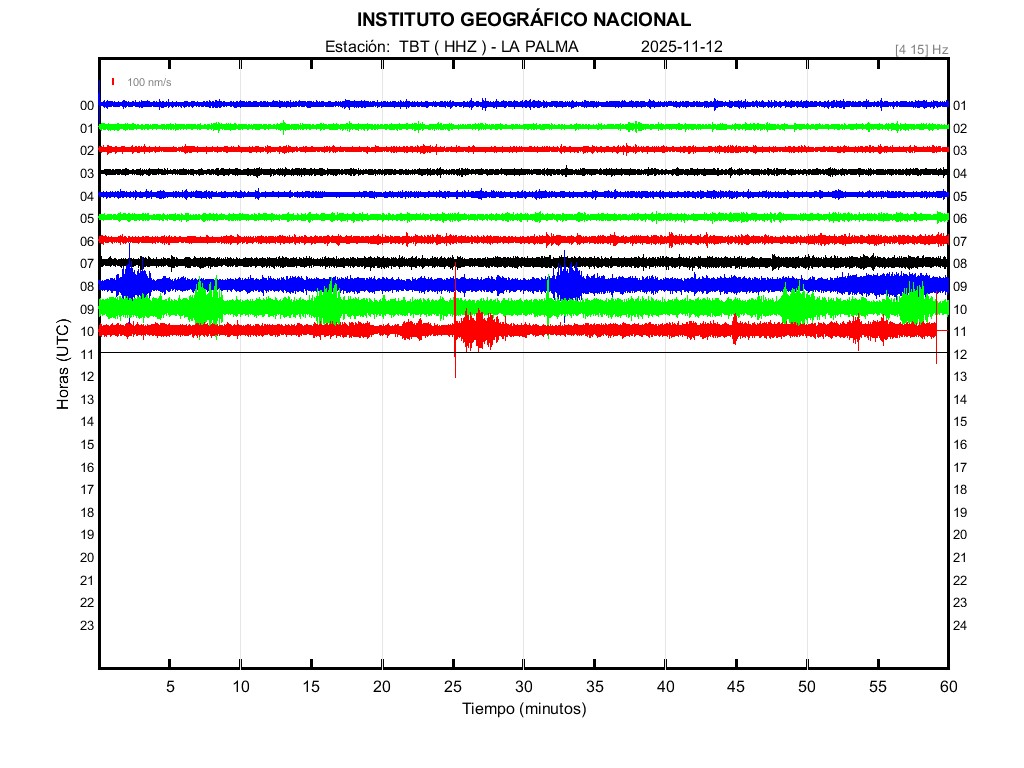Click the '24' hour label on the right axis
This screenshot has width=1024, height=768.
[959, 626]
